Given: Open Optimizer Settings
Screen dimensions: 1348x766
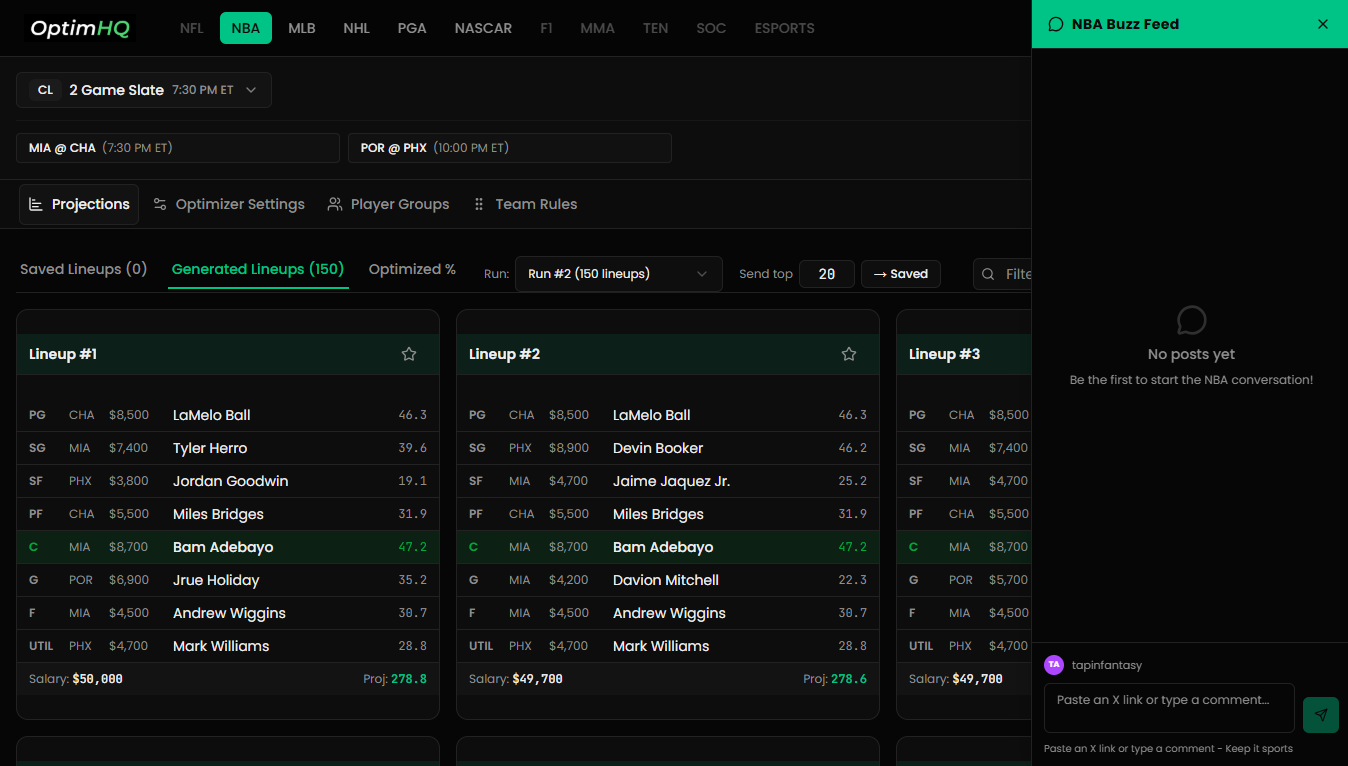Looking at the screenshot, I should coord(229,204).
